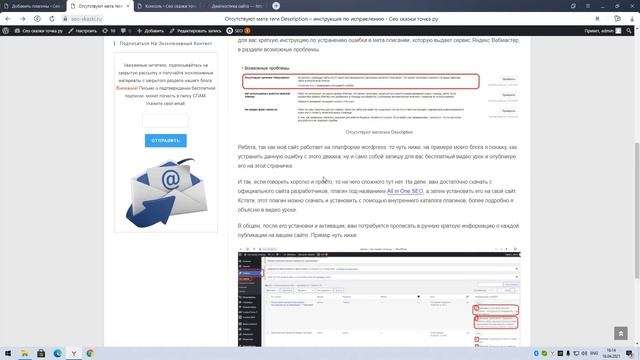
Task: Click 'Настроить' in the WordPress admin bar
Action: pos(82,31)
